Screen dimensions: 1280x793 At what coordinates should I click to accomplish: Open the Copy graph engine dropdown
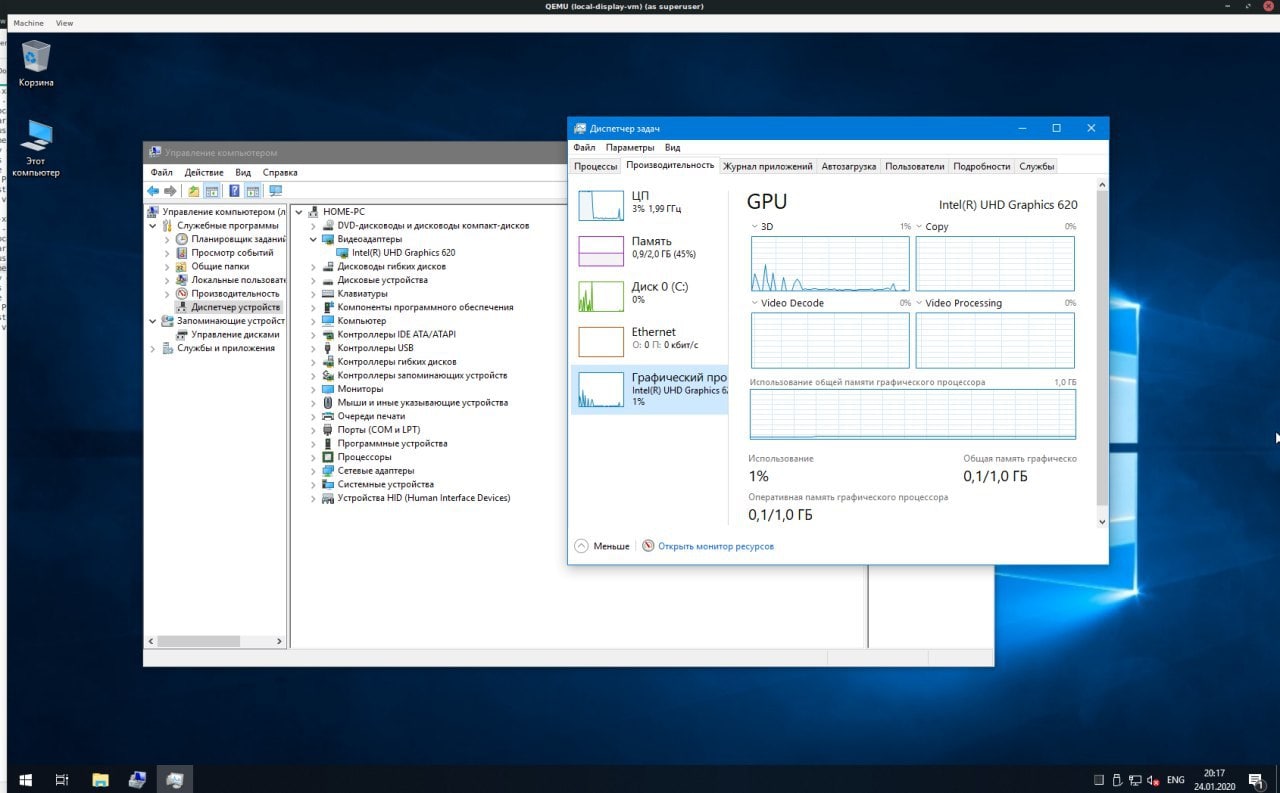point(920,227)
